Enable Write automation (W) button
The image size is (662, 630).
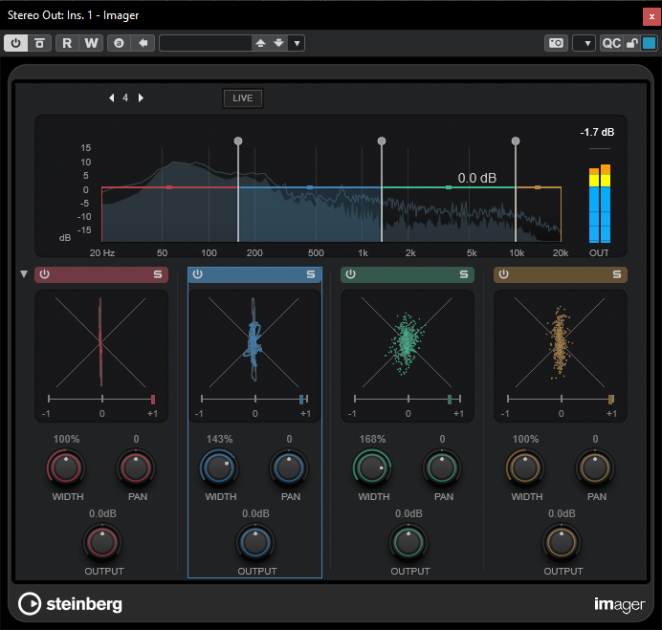pyautogui.click(x=91, y=43)
